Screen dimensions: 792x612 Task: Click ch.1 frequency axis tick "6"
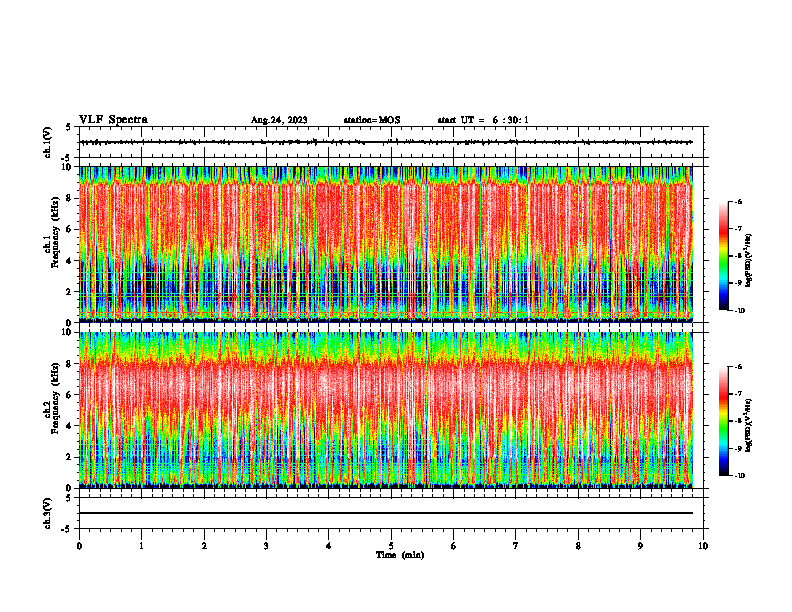coord(70,229)
